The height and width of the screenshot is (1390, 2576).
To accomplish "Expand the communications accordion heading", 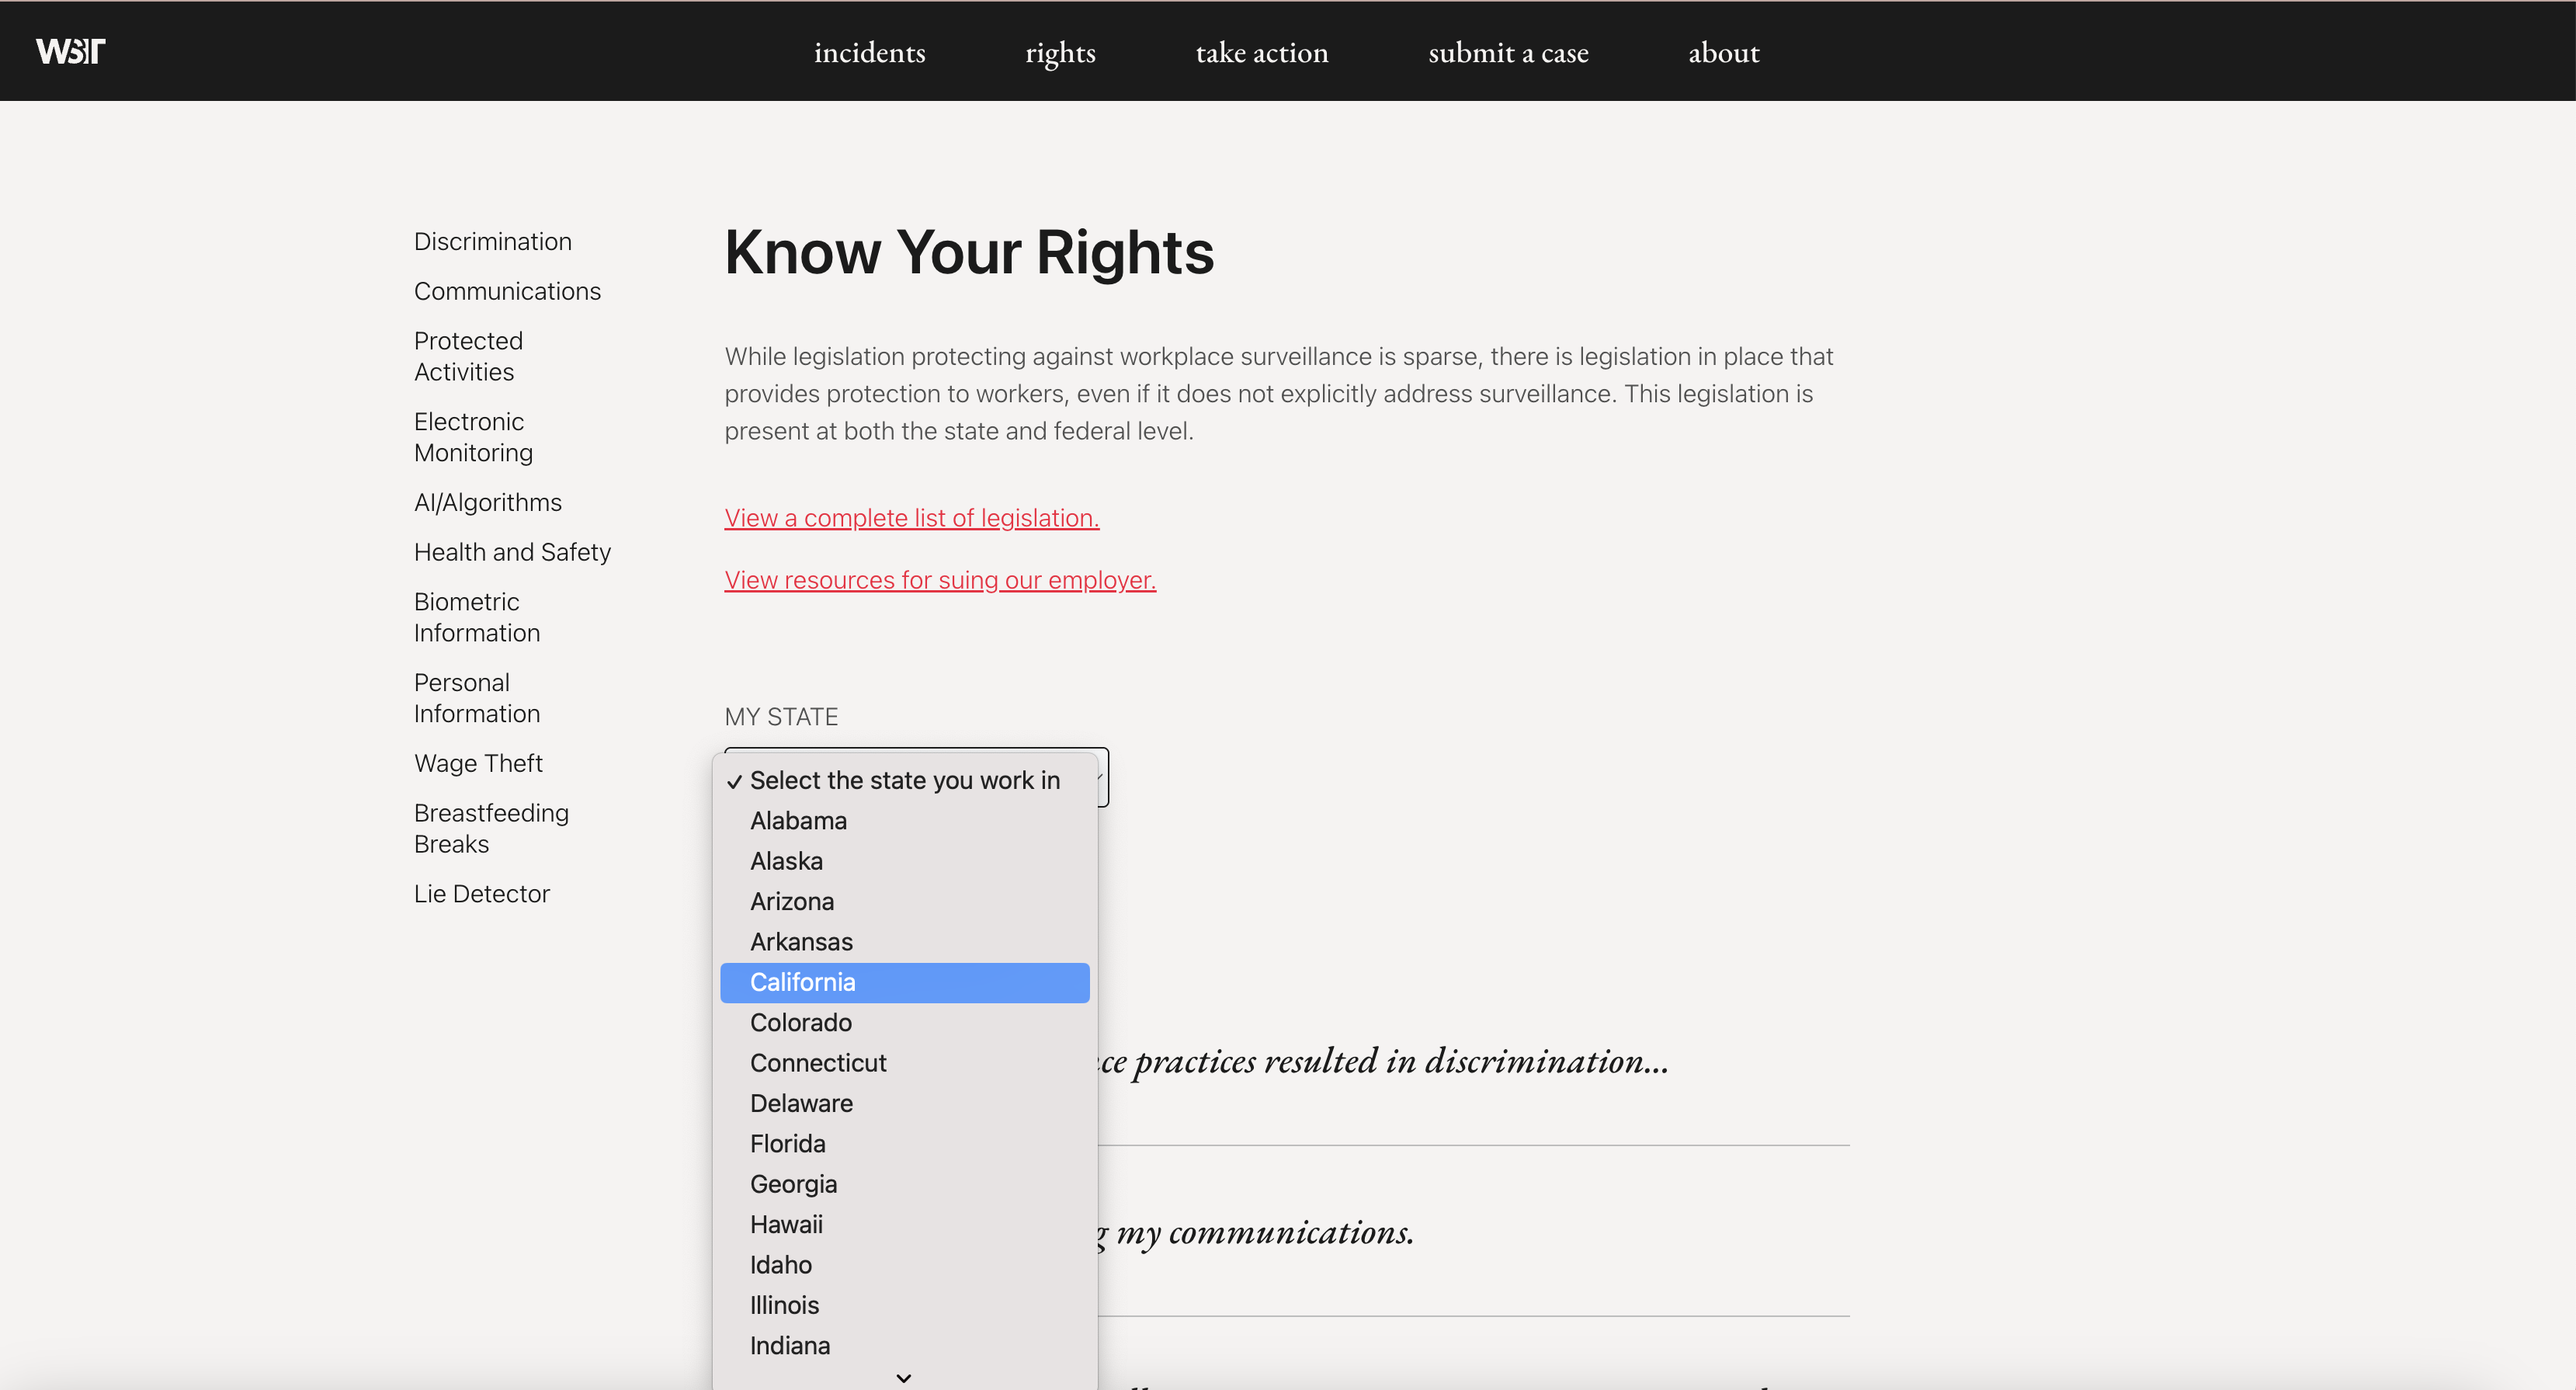I will pos(1264,1232).
